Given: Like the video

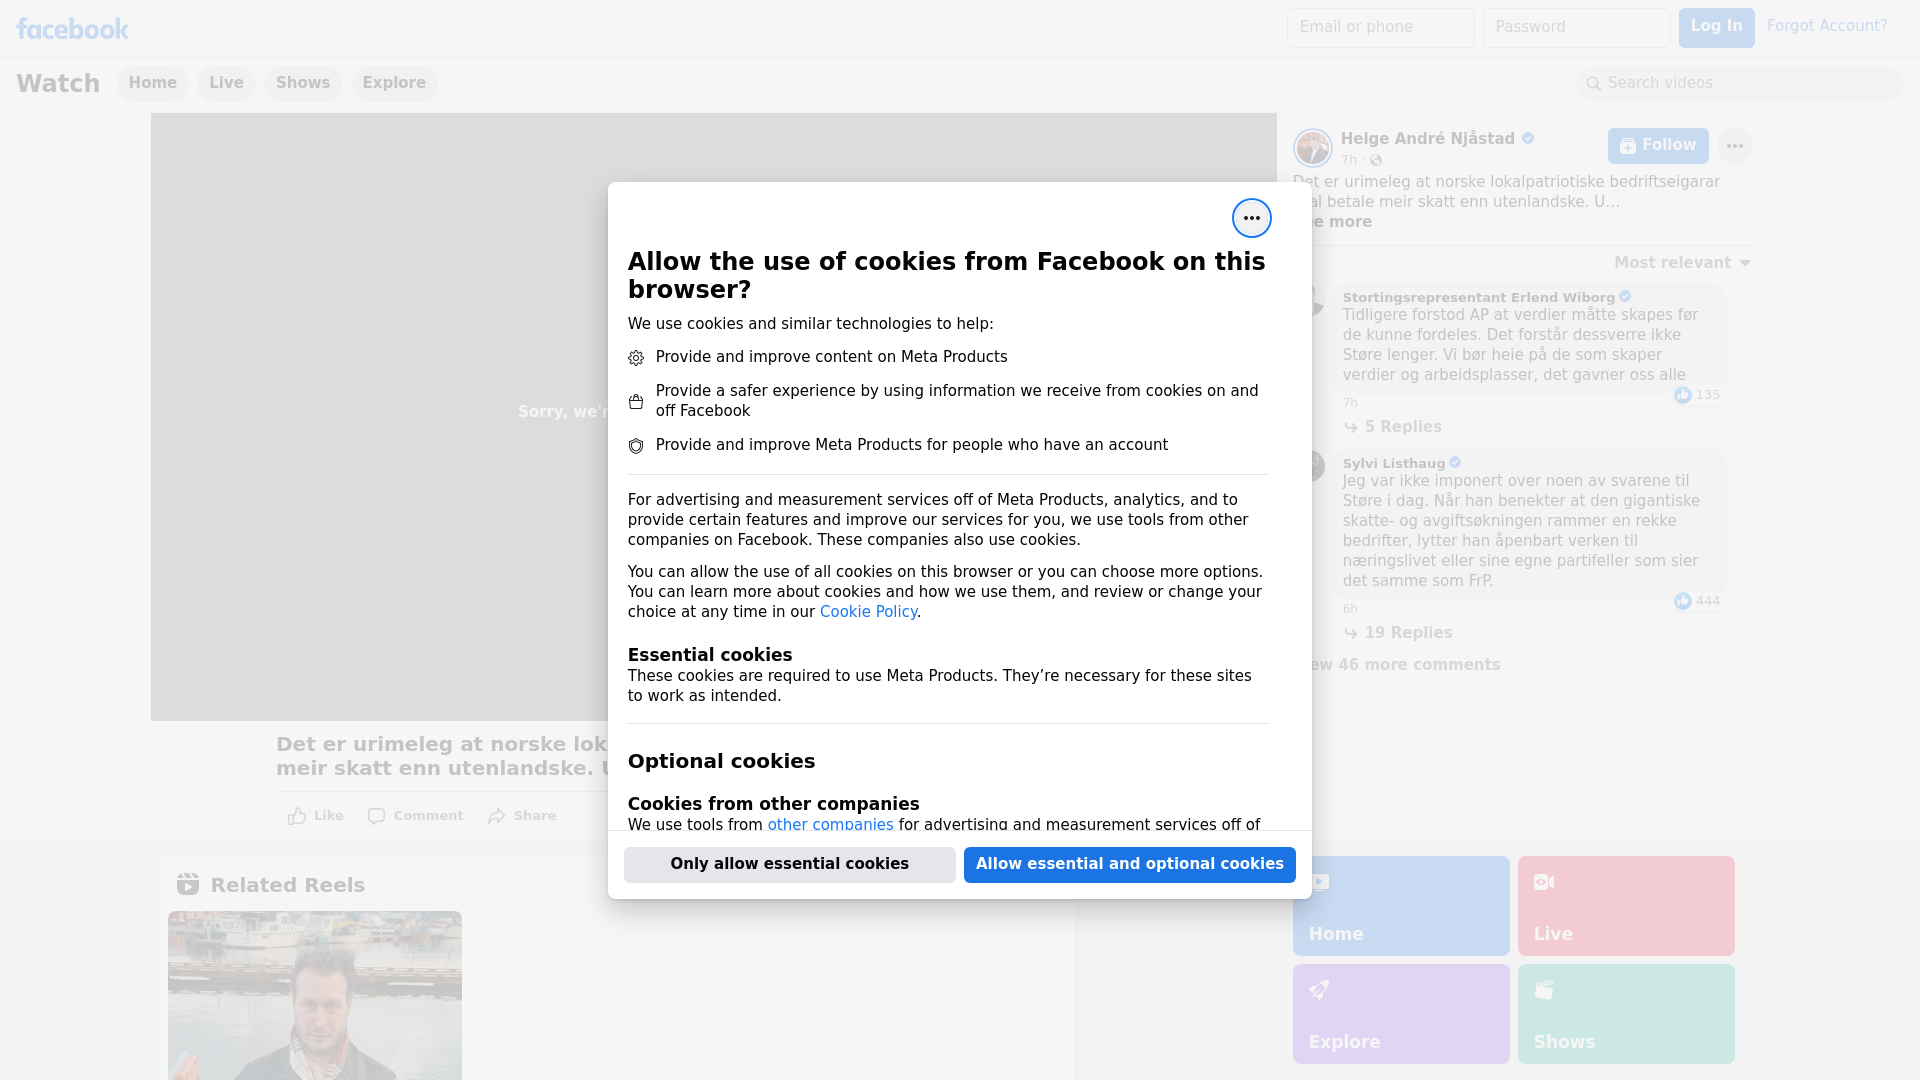Looking at the screenshot, I should pos(315,816).
